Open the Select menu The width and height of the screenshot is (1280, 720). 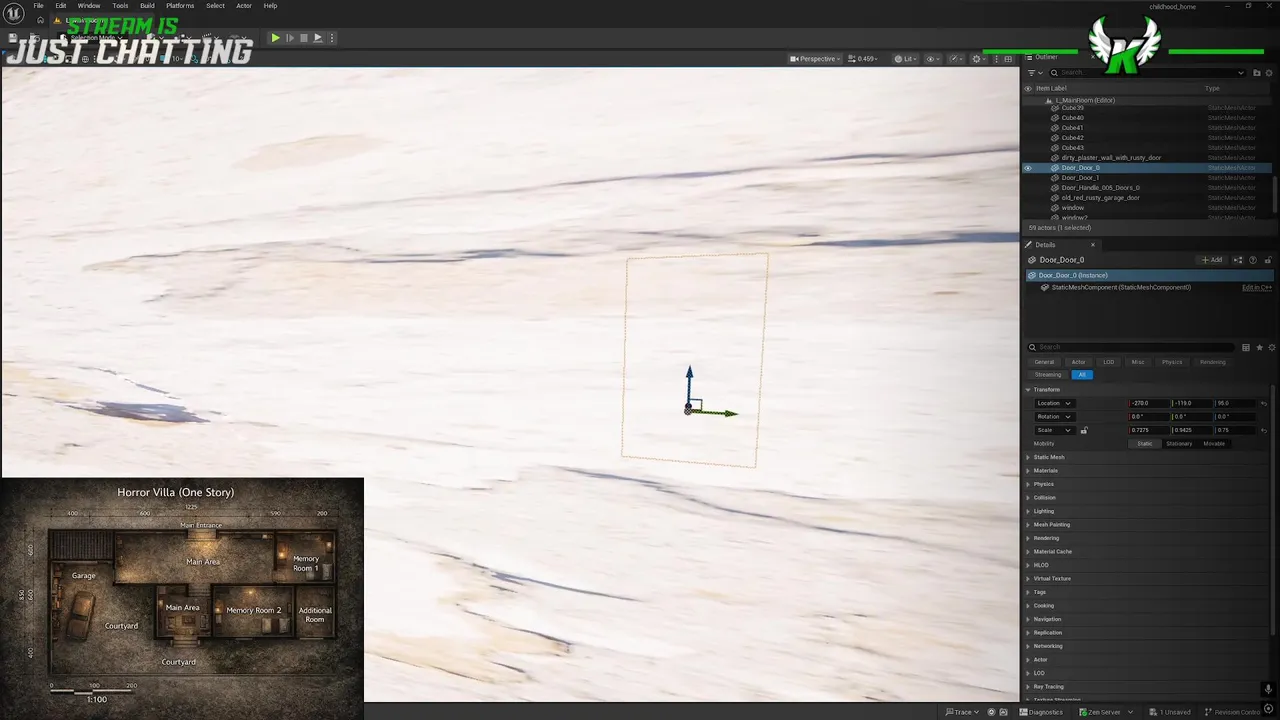(x=215, y=6)
